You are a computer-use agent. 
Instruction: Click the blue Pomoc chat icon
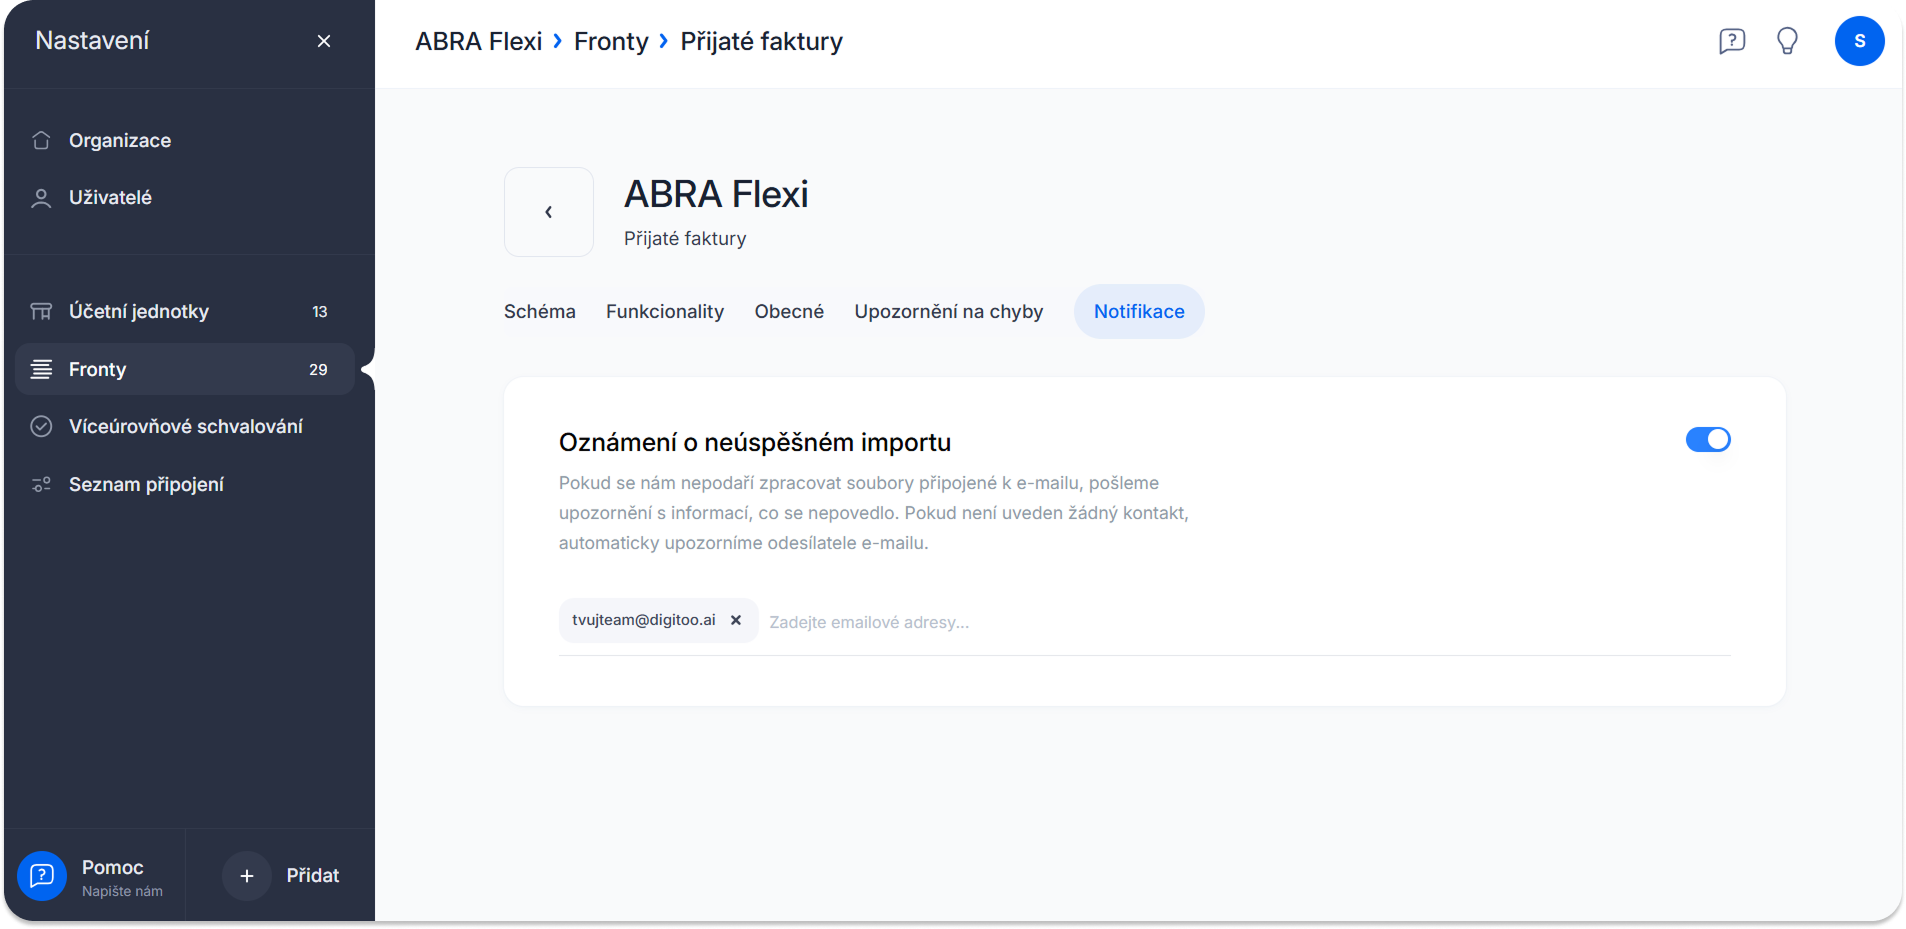[42, 876]
